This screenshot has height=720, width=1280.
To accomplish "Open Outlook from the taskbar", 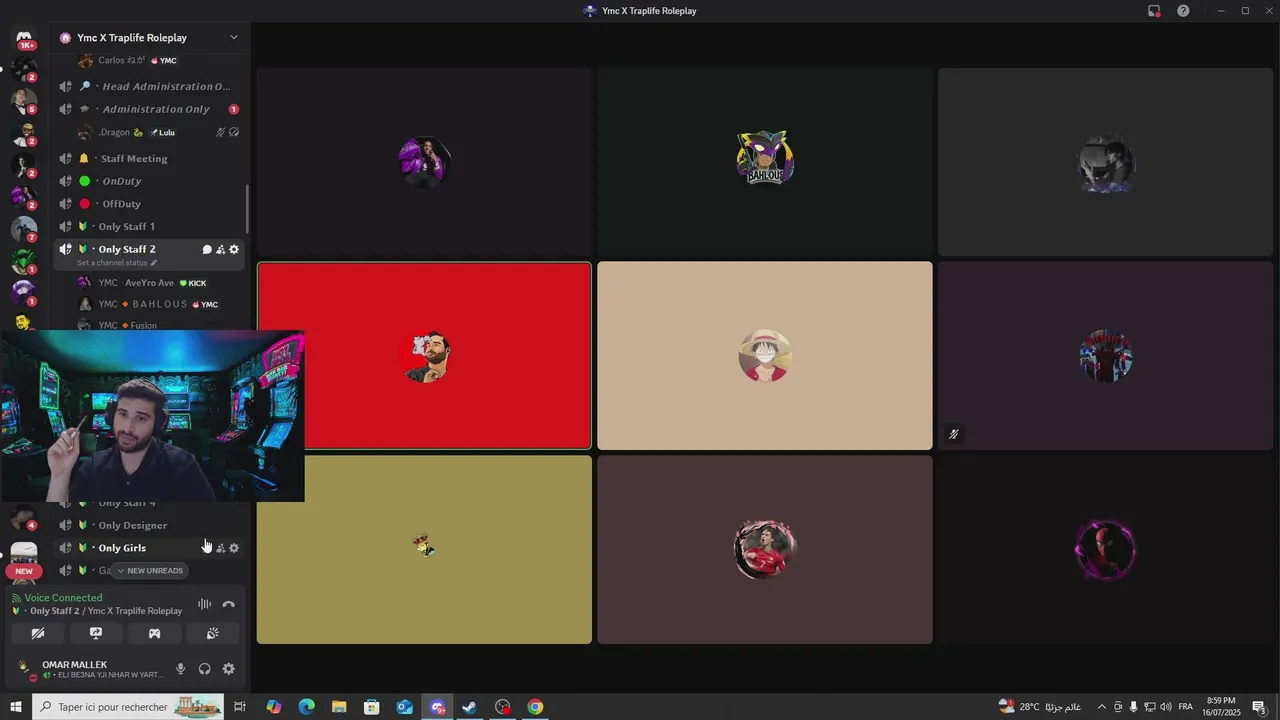I will tap(404, 707).
